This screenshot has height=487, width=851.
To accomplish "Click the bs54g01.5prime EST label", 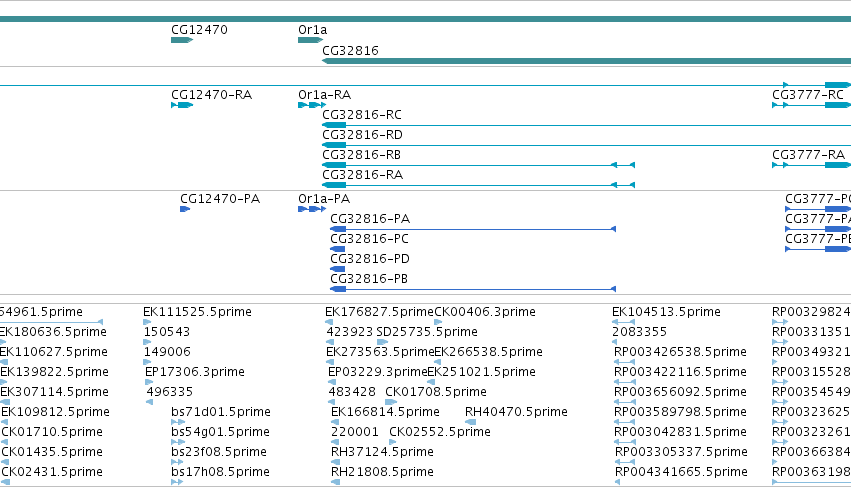I will click(x=220, y=433).
